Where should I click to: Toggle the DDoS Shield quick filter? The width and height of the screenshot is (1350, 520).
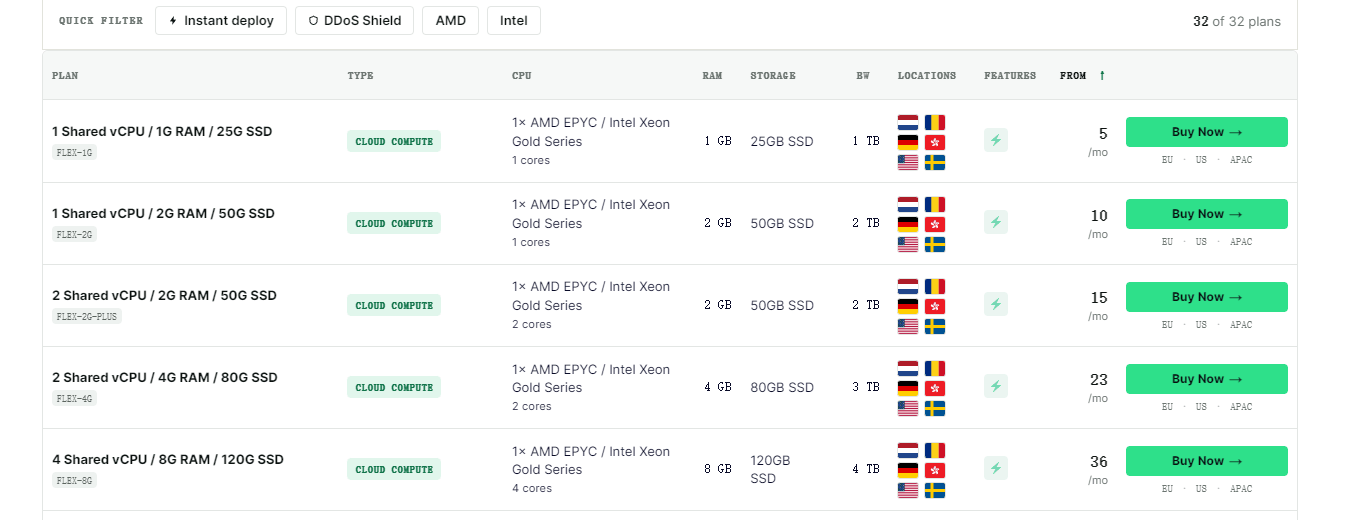click(354, 20)
